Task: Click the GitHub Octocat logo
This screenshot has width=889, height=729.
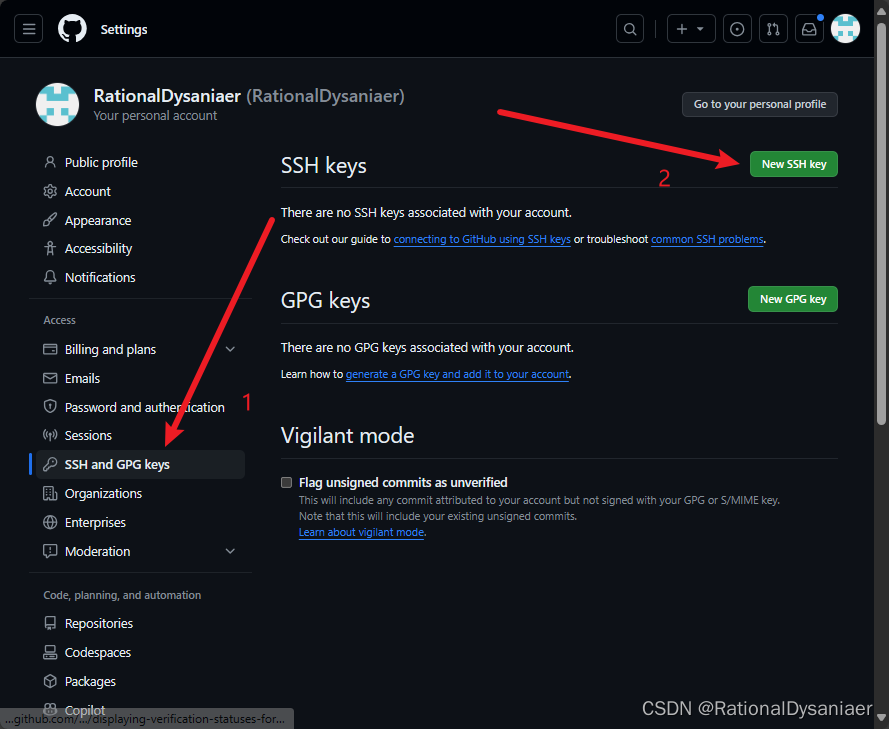Action: pos(72,29)
